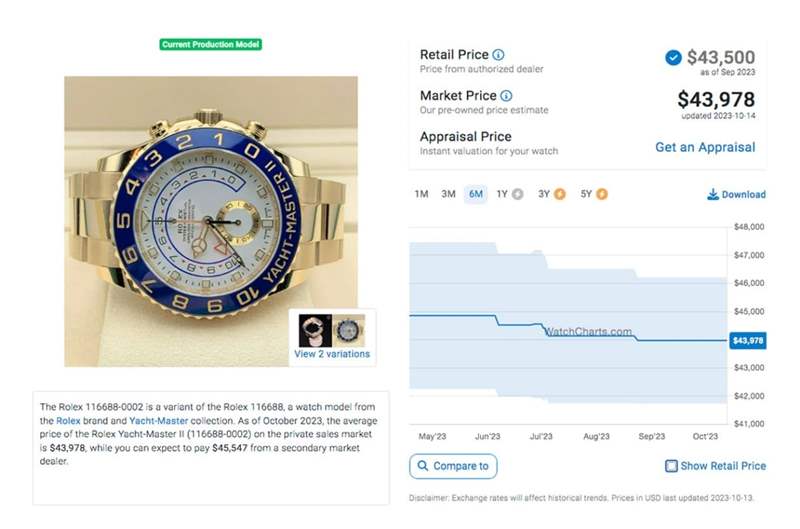The image size is (800, 529).
Task: Click the blue verified checkmark badge
Action: coord(673,58)
